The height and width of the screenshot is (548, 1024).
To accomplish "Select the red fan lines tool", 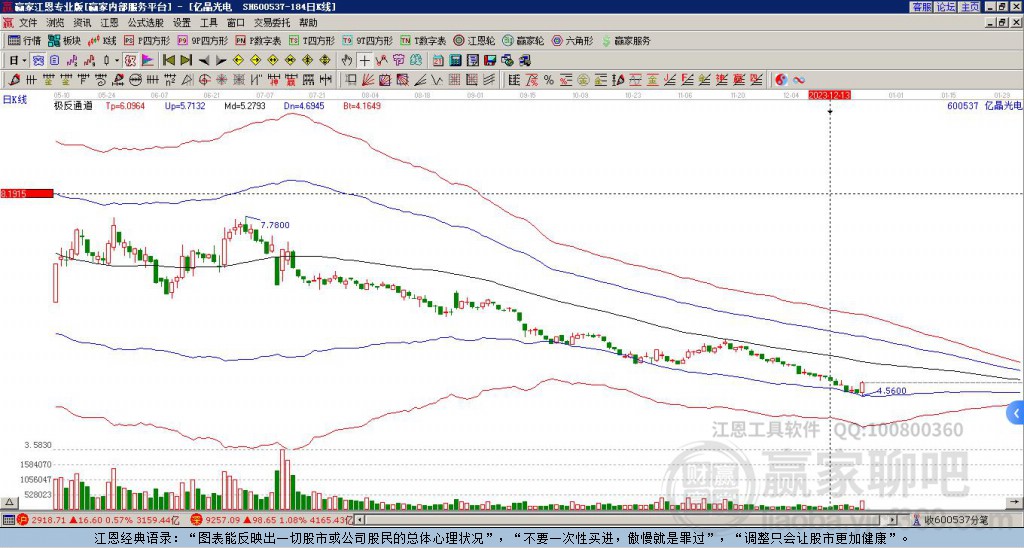I will pos(368,80).
